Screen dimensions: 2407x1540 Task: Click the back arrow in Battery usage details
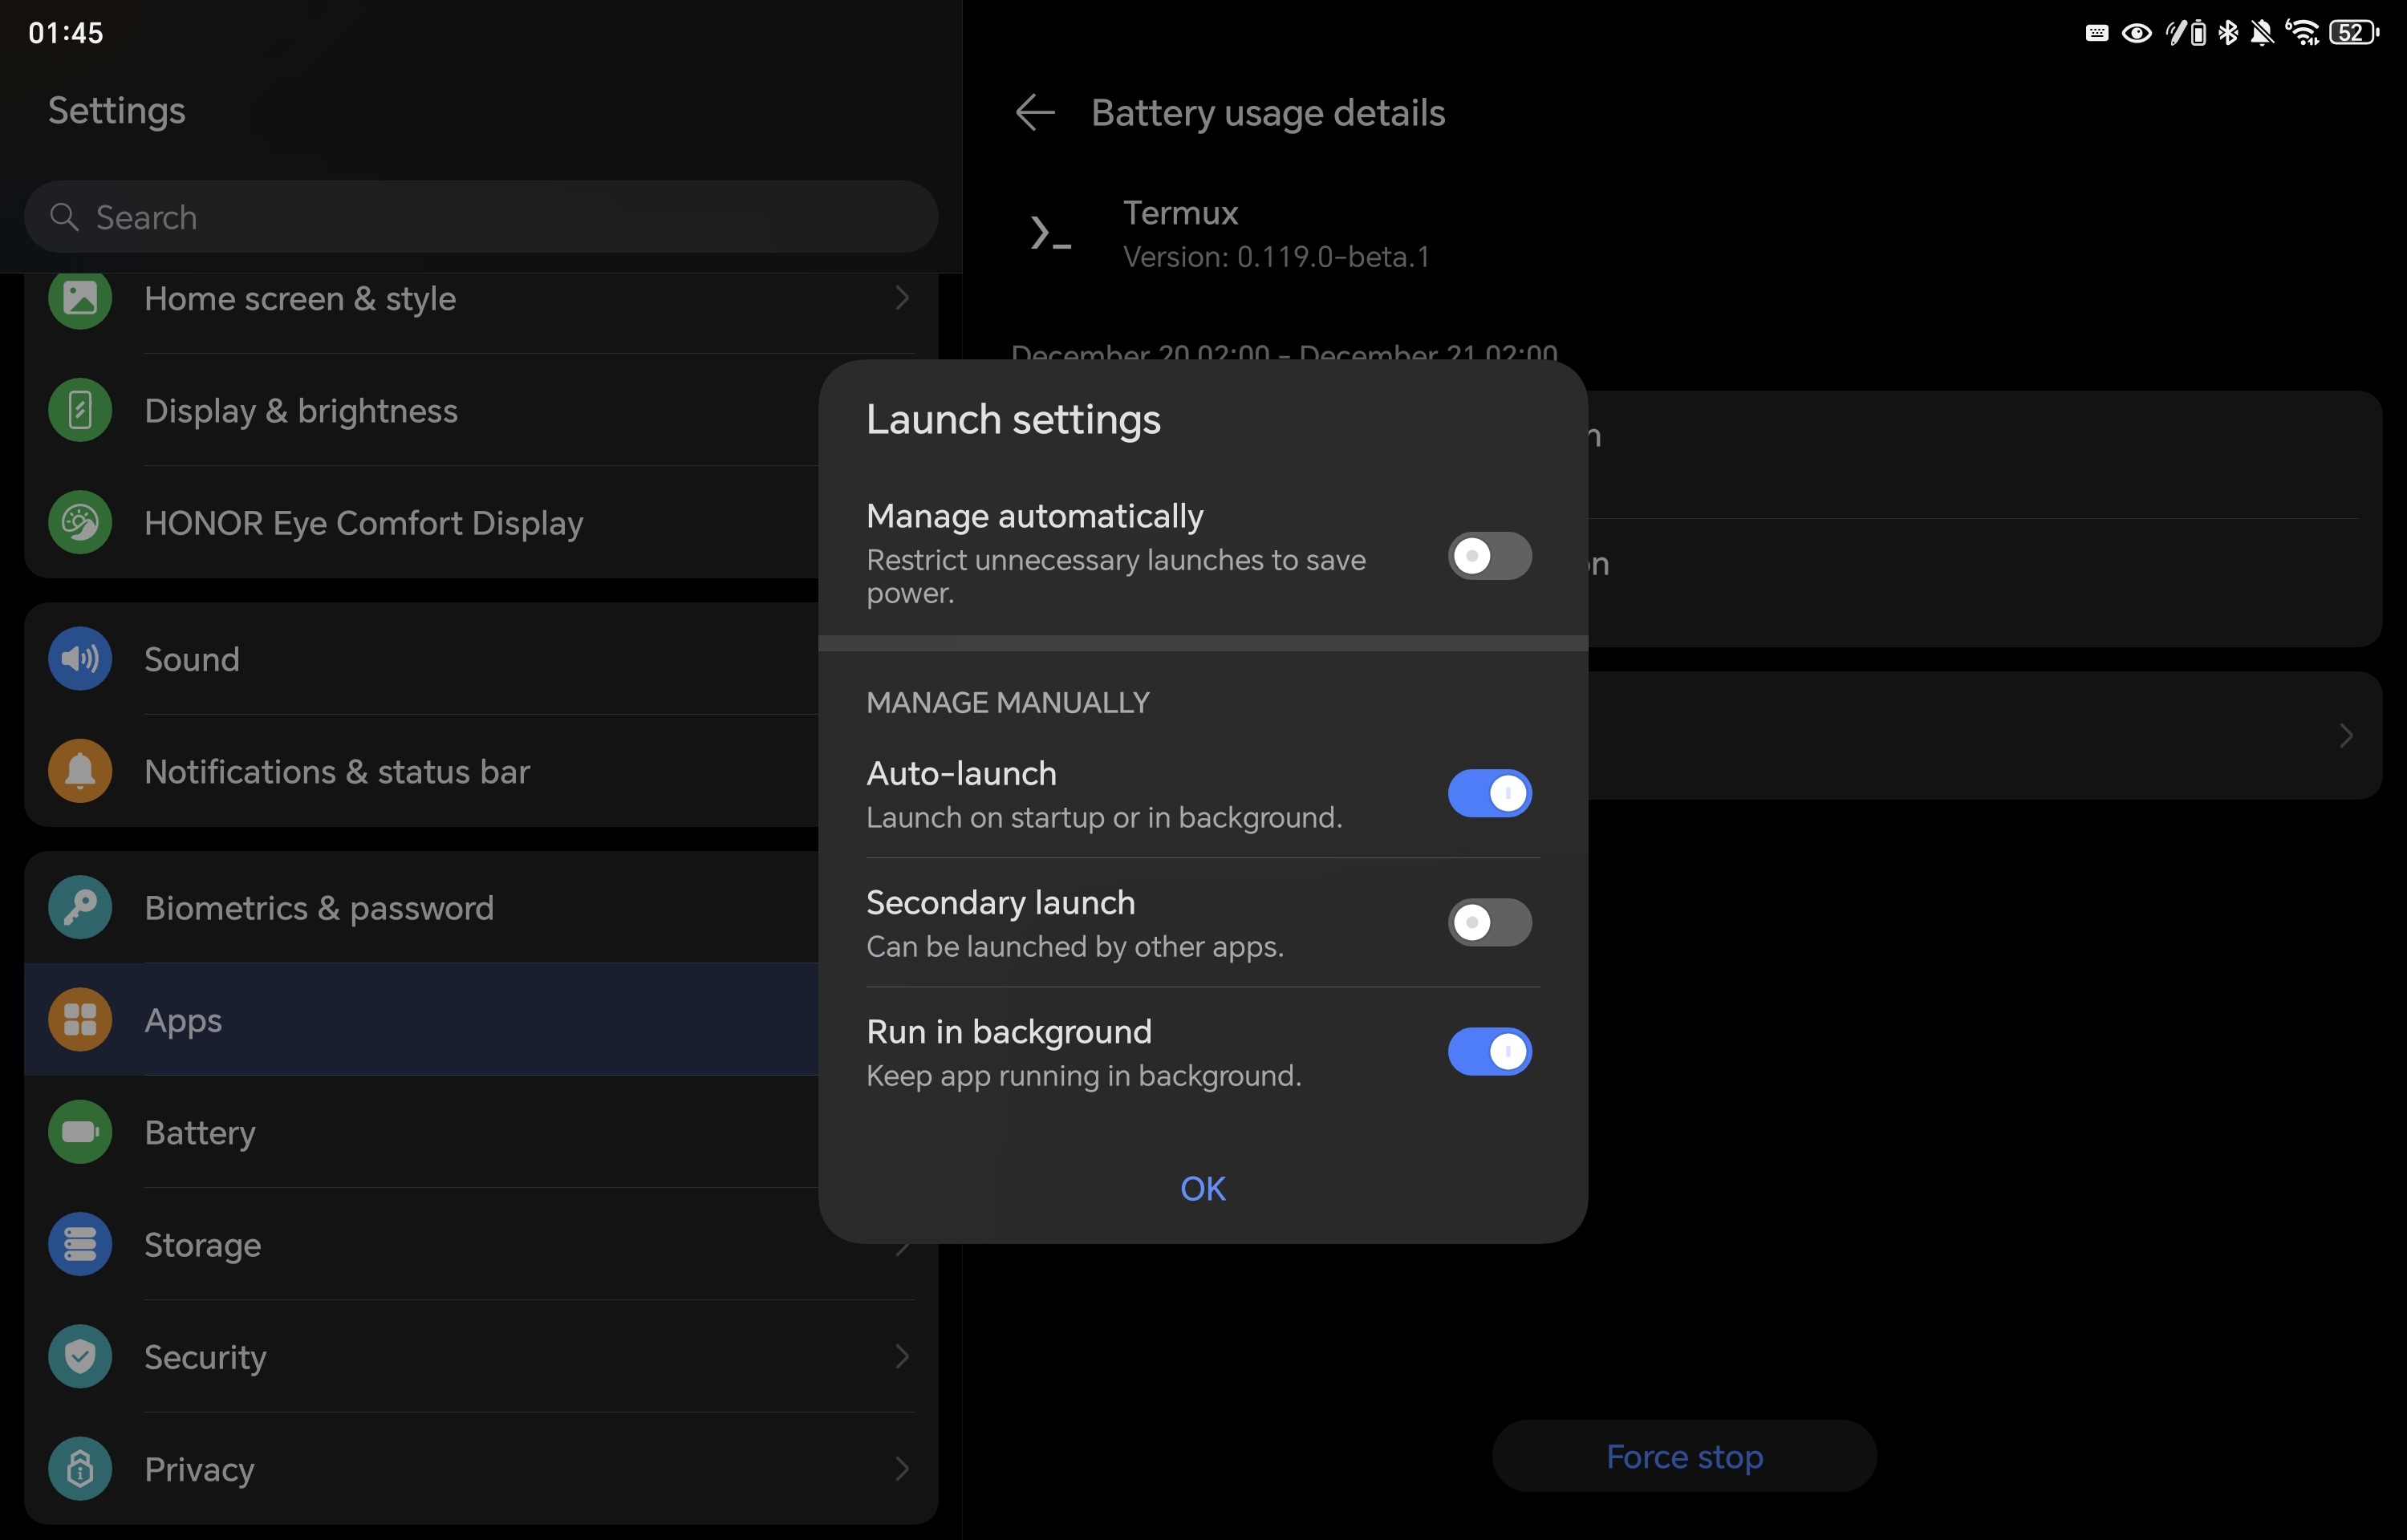coord(1035,112)
